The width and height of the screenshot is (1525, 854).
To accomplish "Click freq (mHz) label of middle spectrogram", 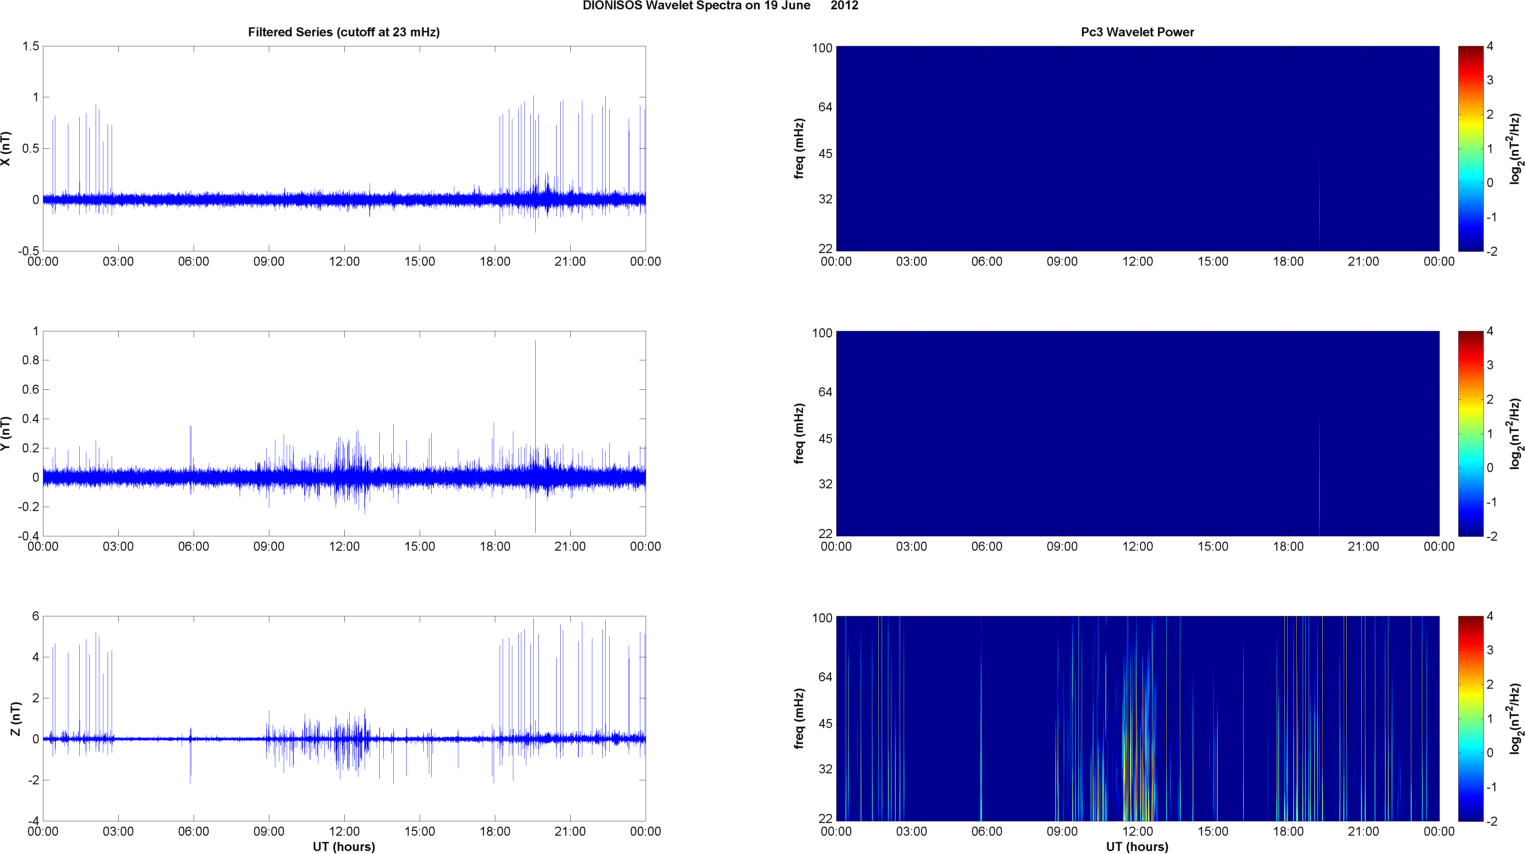I will [799, 434].
